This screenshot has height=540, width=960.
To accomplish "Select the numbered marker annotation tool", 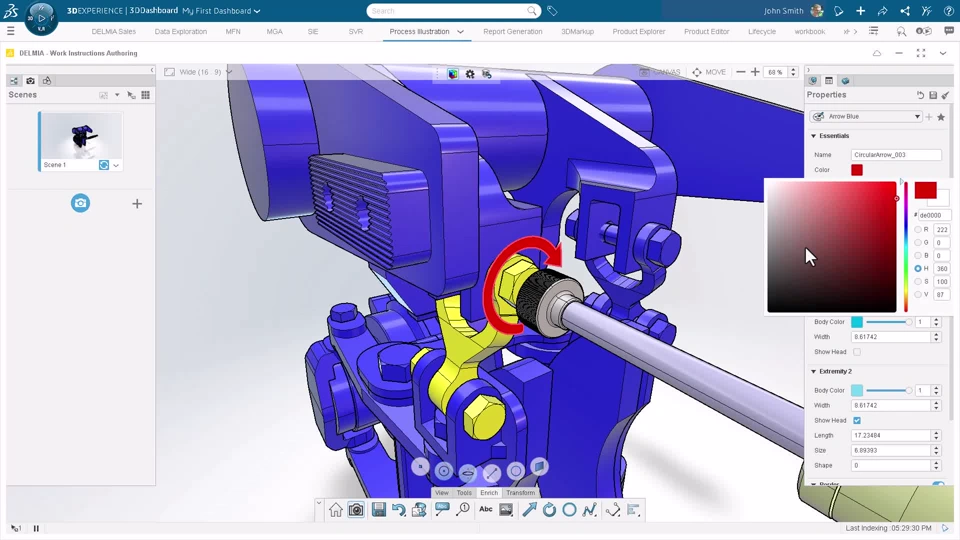I will [463, 509].
